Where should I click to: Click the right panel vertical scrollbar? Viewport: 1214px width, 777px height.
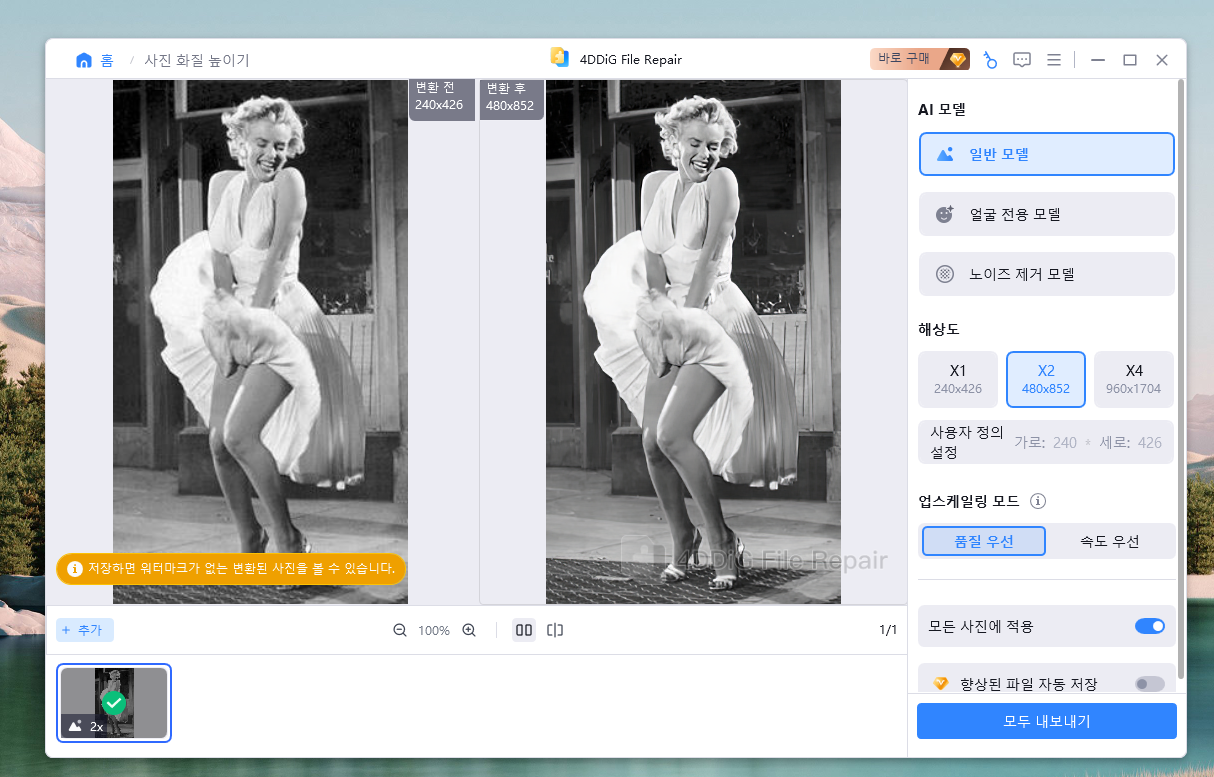(1181, 380)
